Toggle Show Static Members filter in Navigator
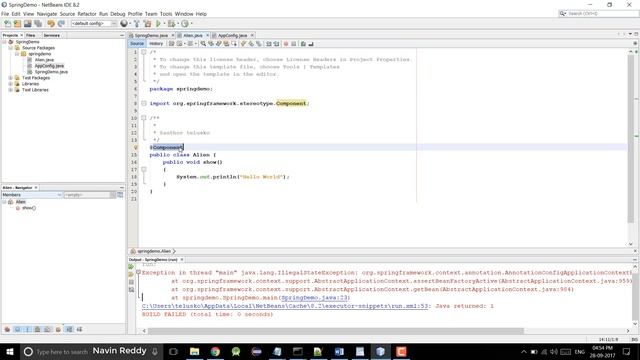This screenshot has height=360, width=640. [27, 329]
